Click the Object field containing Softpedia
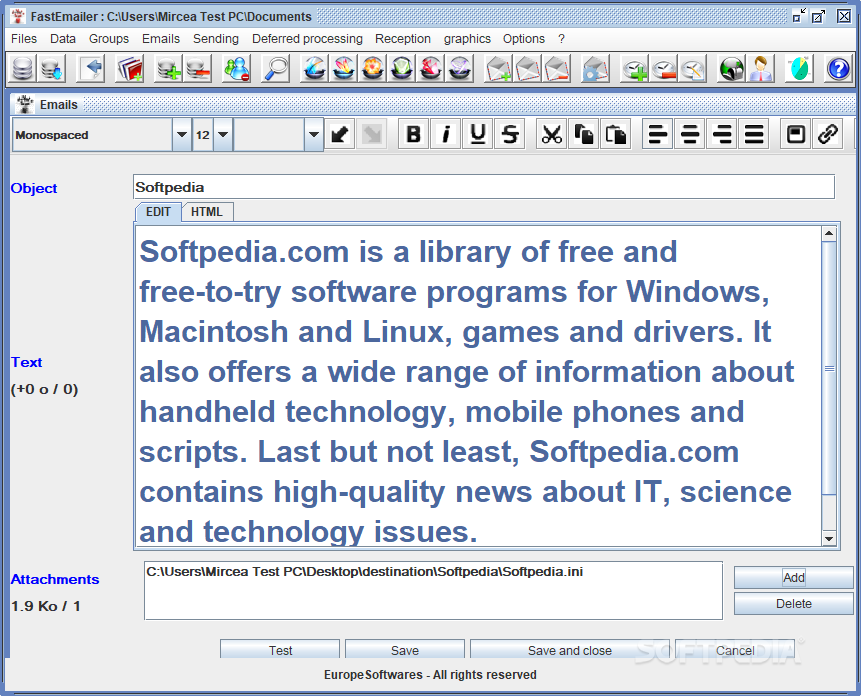 [484, 187]
